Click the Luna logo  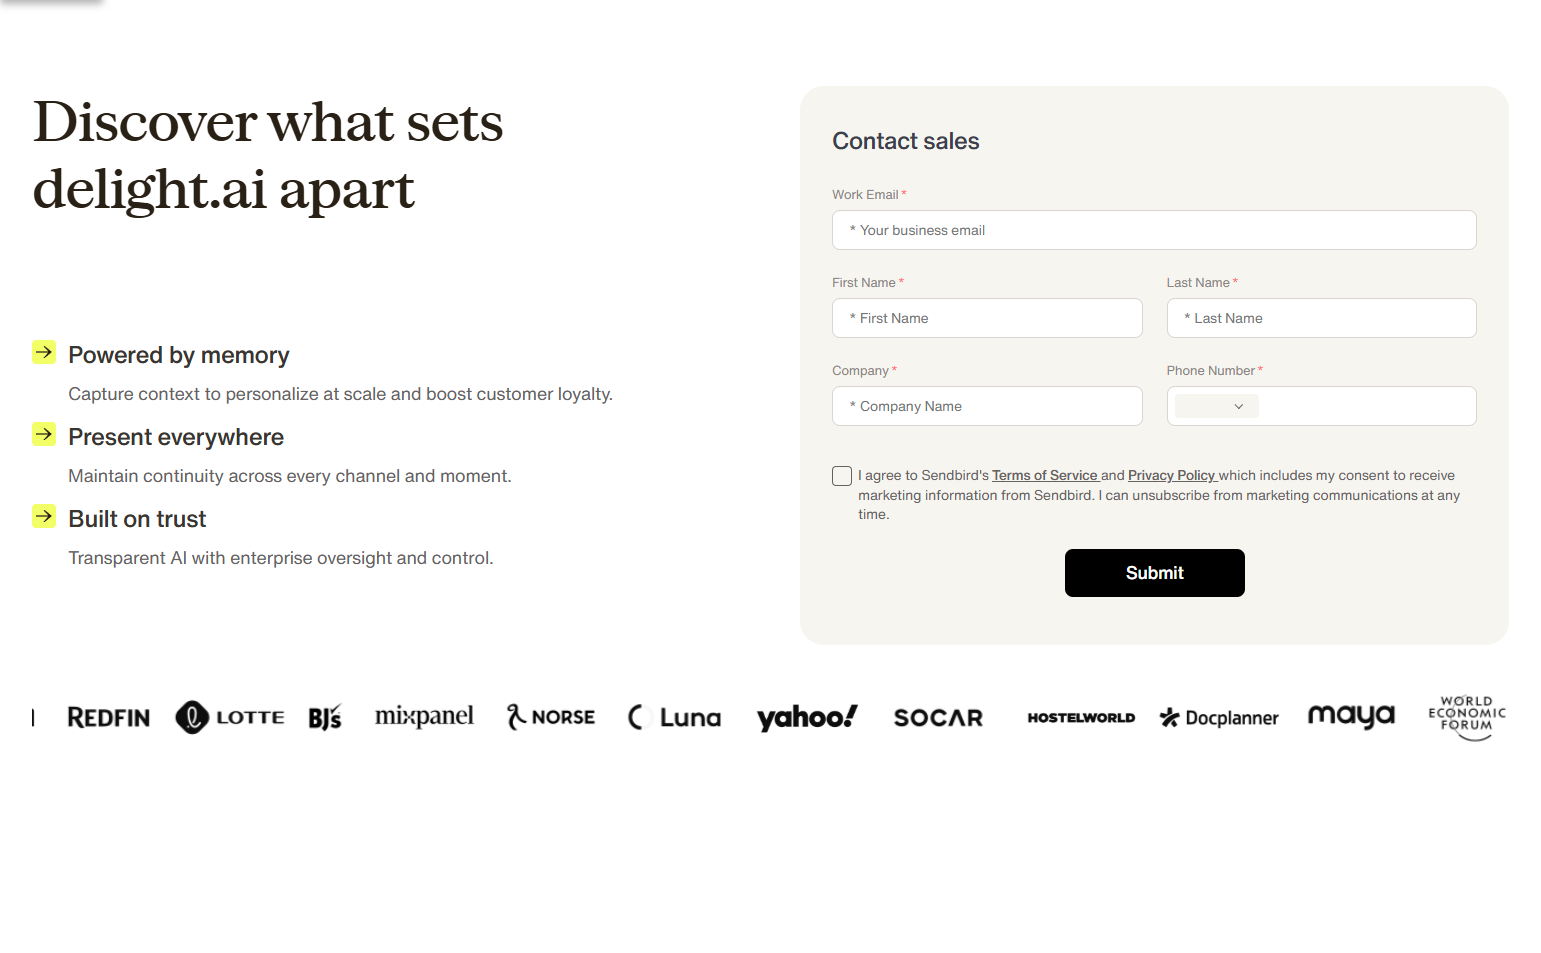675,717
